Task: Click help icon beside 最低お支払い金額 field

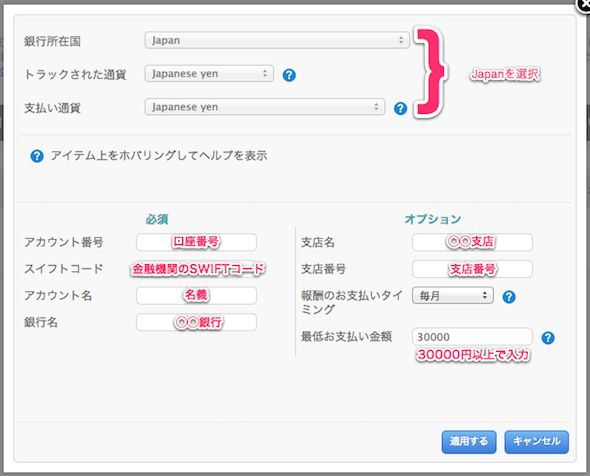Action: [548, 338]
